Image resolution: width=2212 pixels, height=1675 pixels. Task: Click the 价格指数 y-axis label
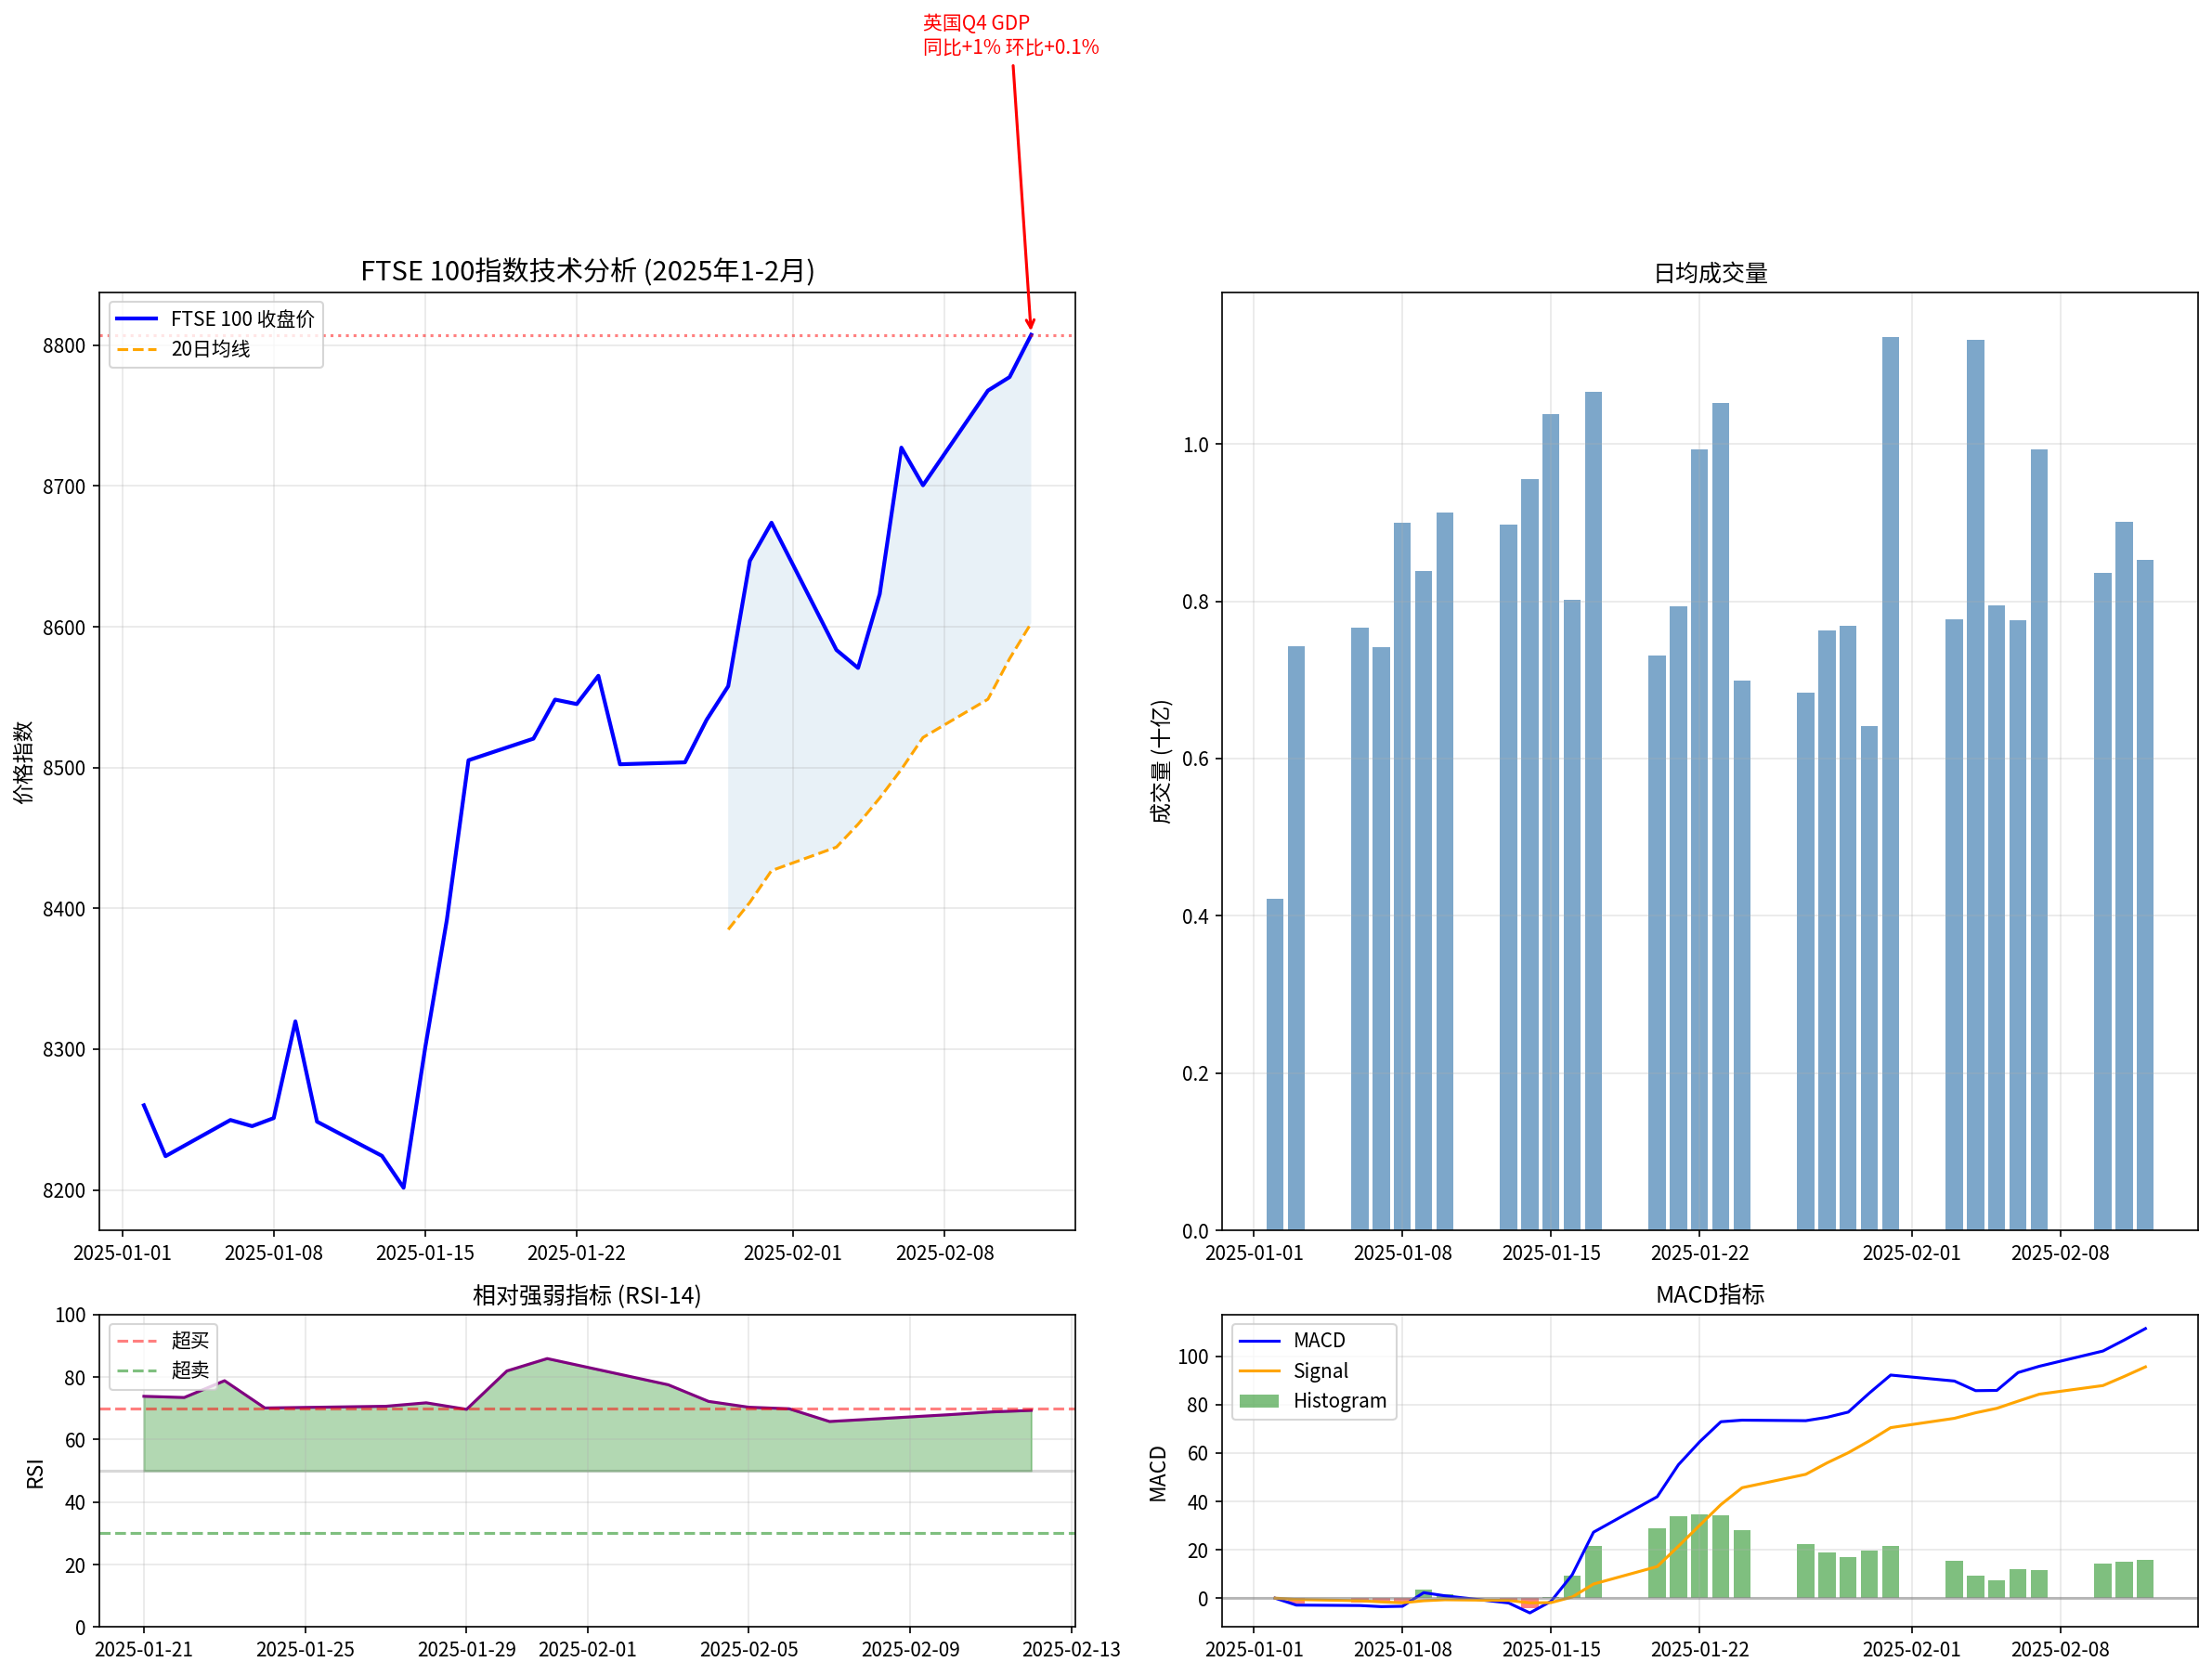point(23,762)
